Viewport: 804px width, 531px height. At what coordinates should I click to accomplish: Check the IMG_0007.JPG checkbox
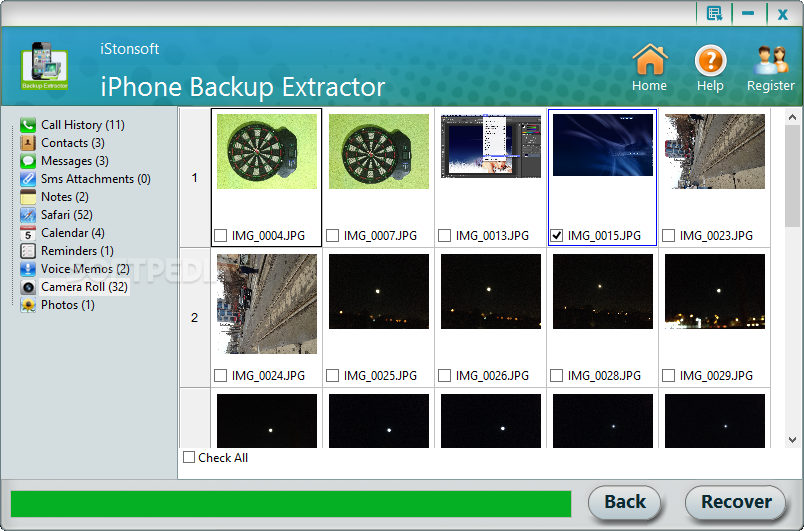(x=332, y=235)
